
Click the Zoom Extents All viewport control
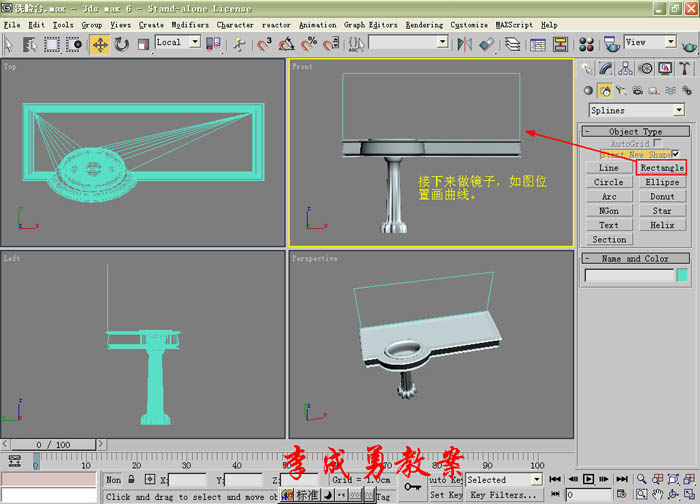(x=690, y=479)
